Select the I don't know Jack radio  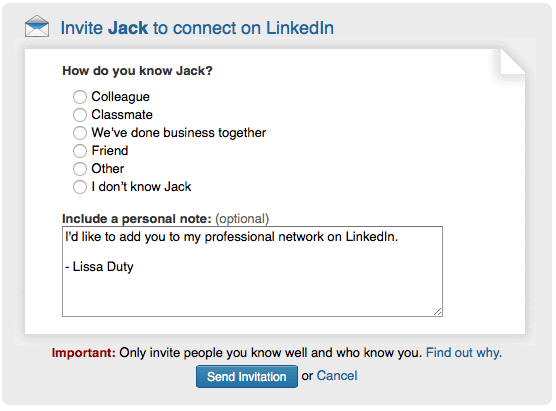(80, 187)
